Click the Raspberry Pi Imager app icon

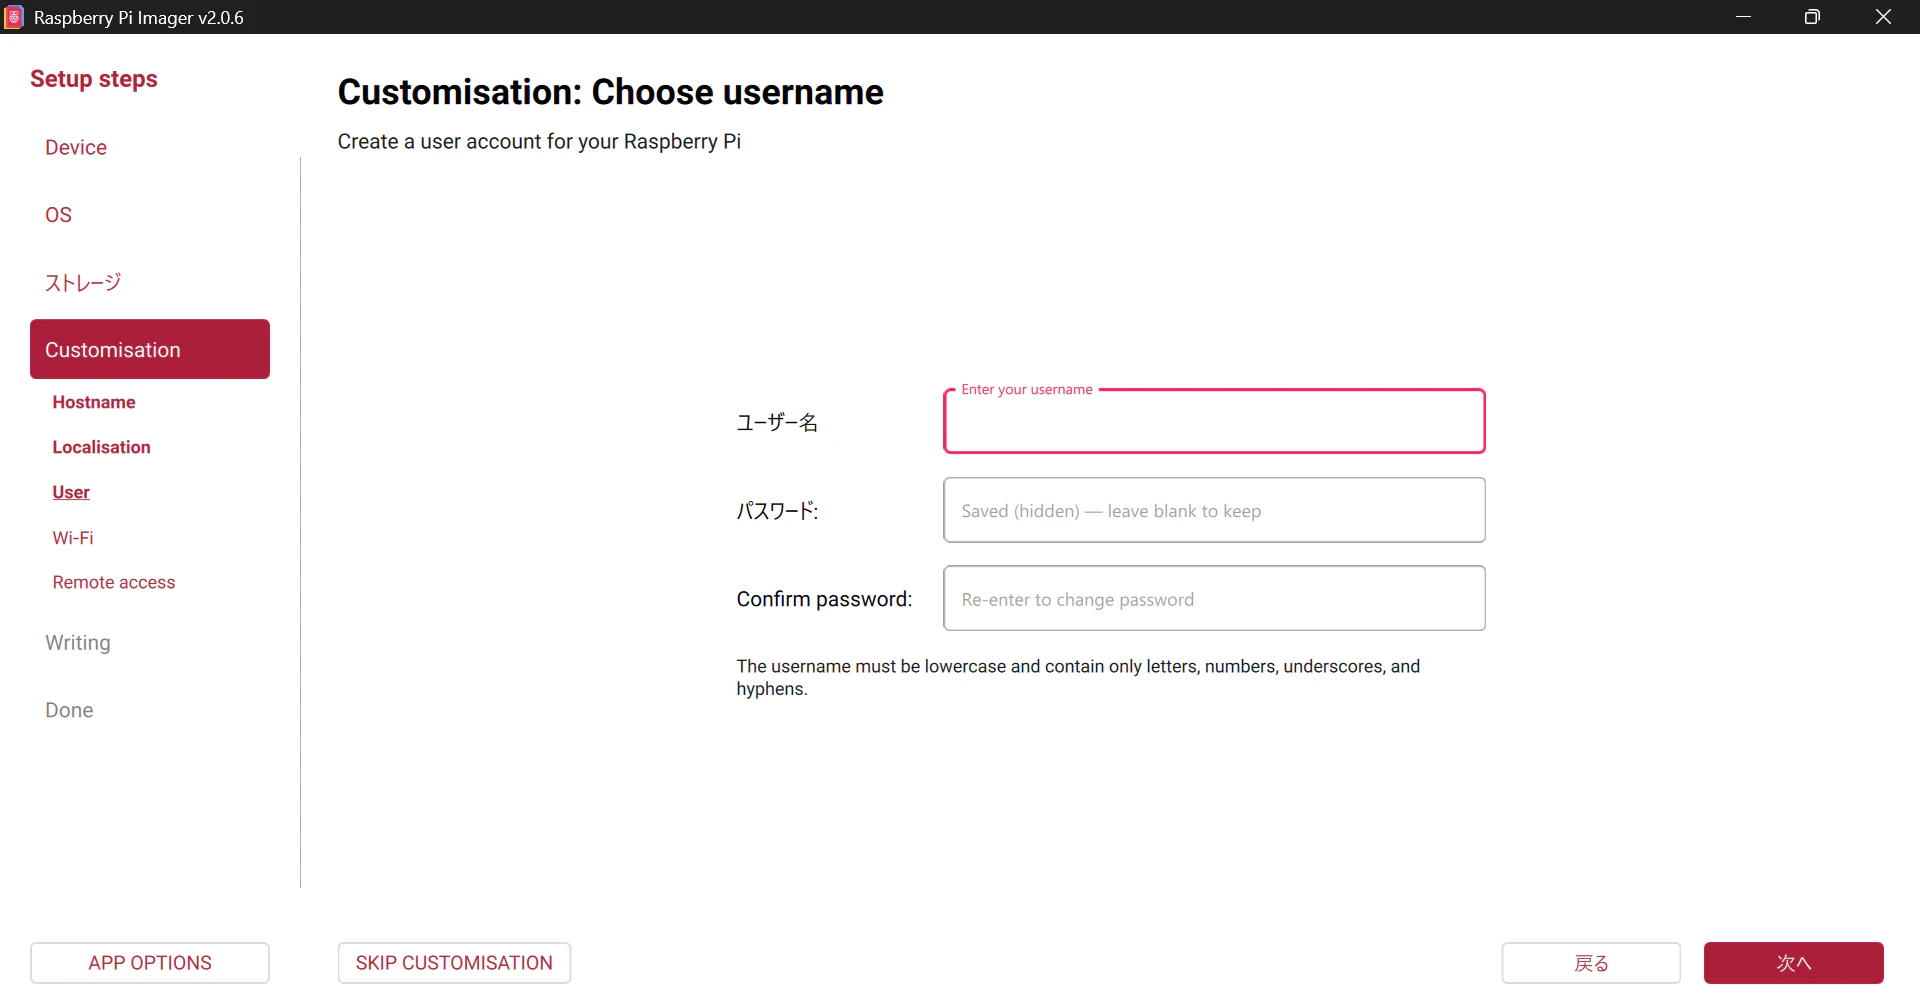click(x=14, y=17)
